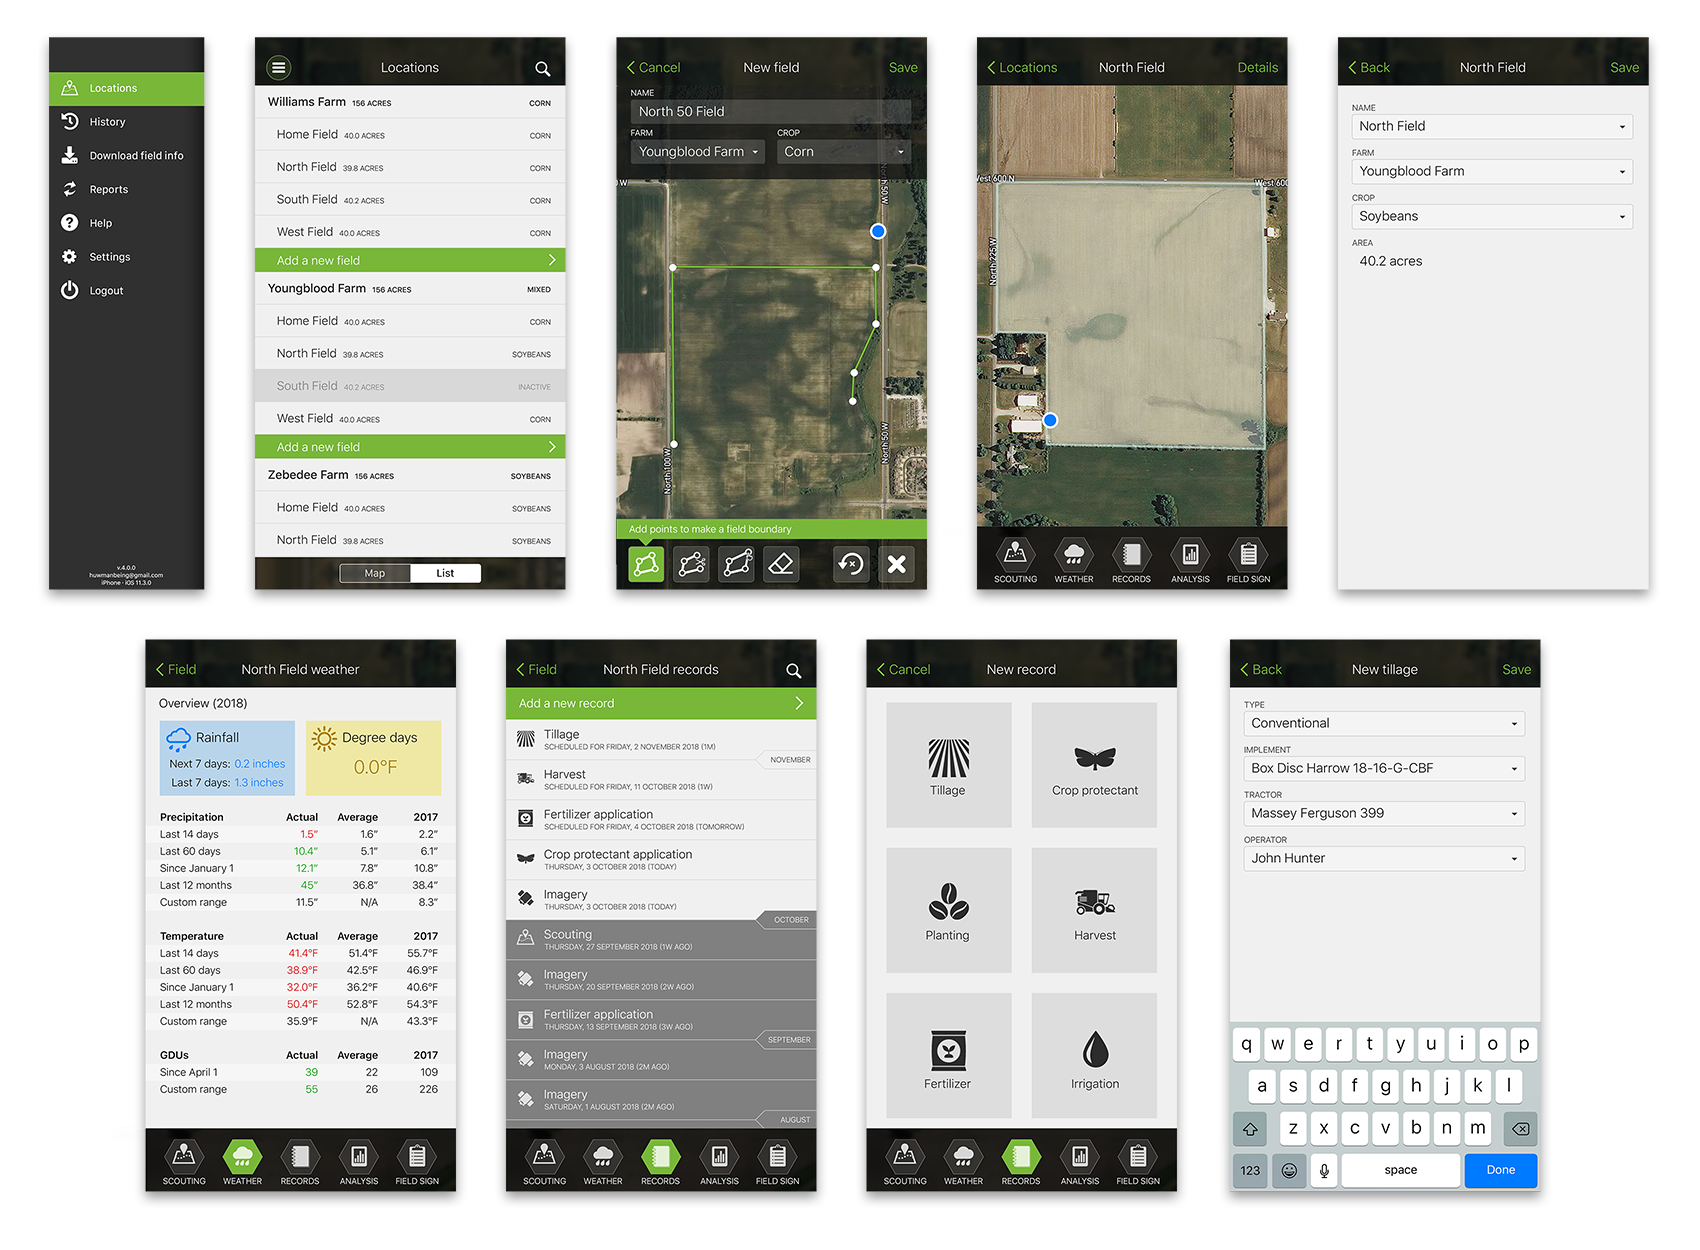This screenshot has height=1250, width=1700.
Task: Switch locations view to List
Action: click(445, 573)
